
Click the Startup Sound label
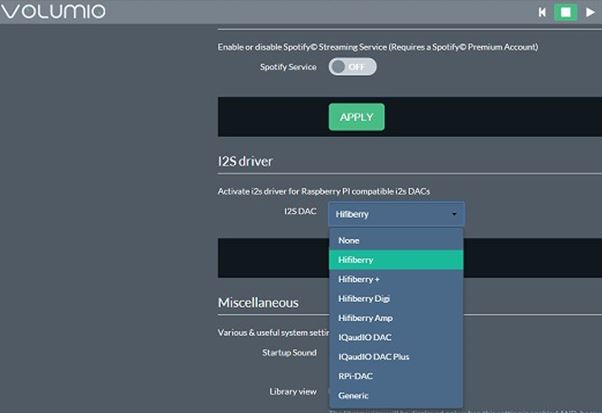point(289,352)
